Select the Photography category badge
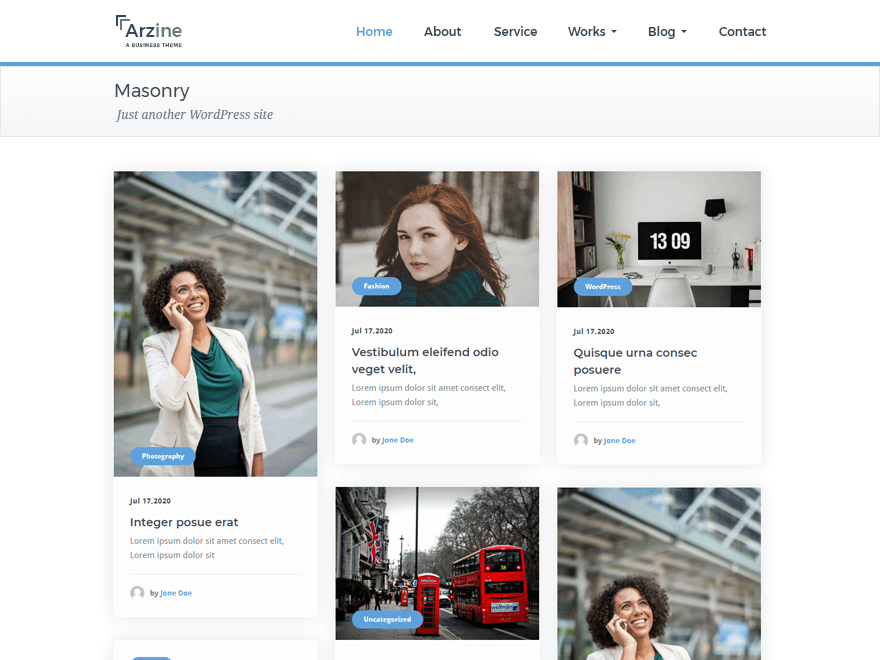Viewport: 880px width, 660px height. [162, 456]
